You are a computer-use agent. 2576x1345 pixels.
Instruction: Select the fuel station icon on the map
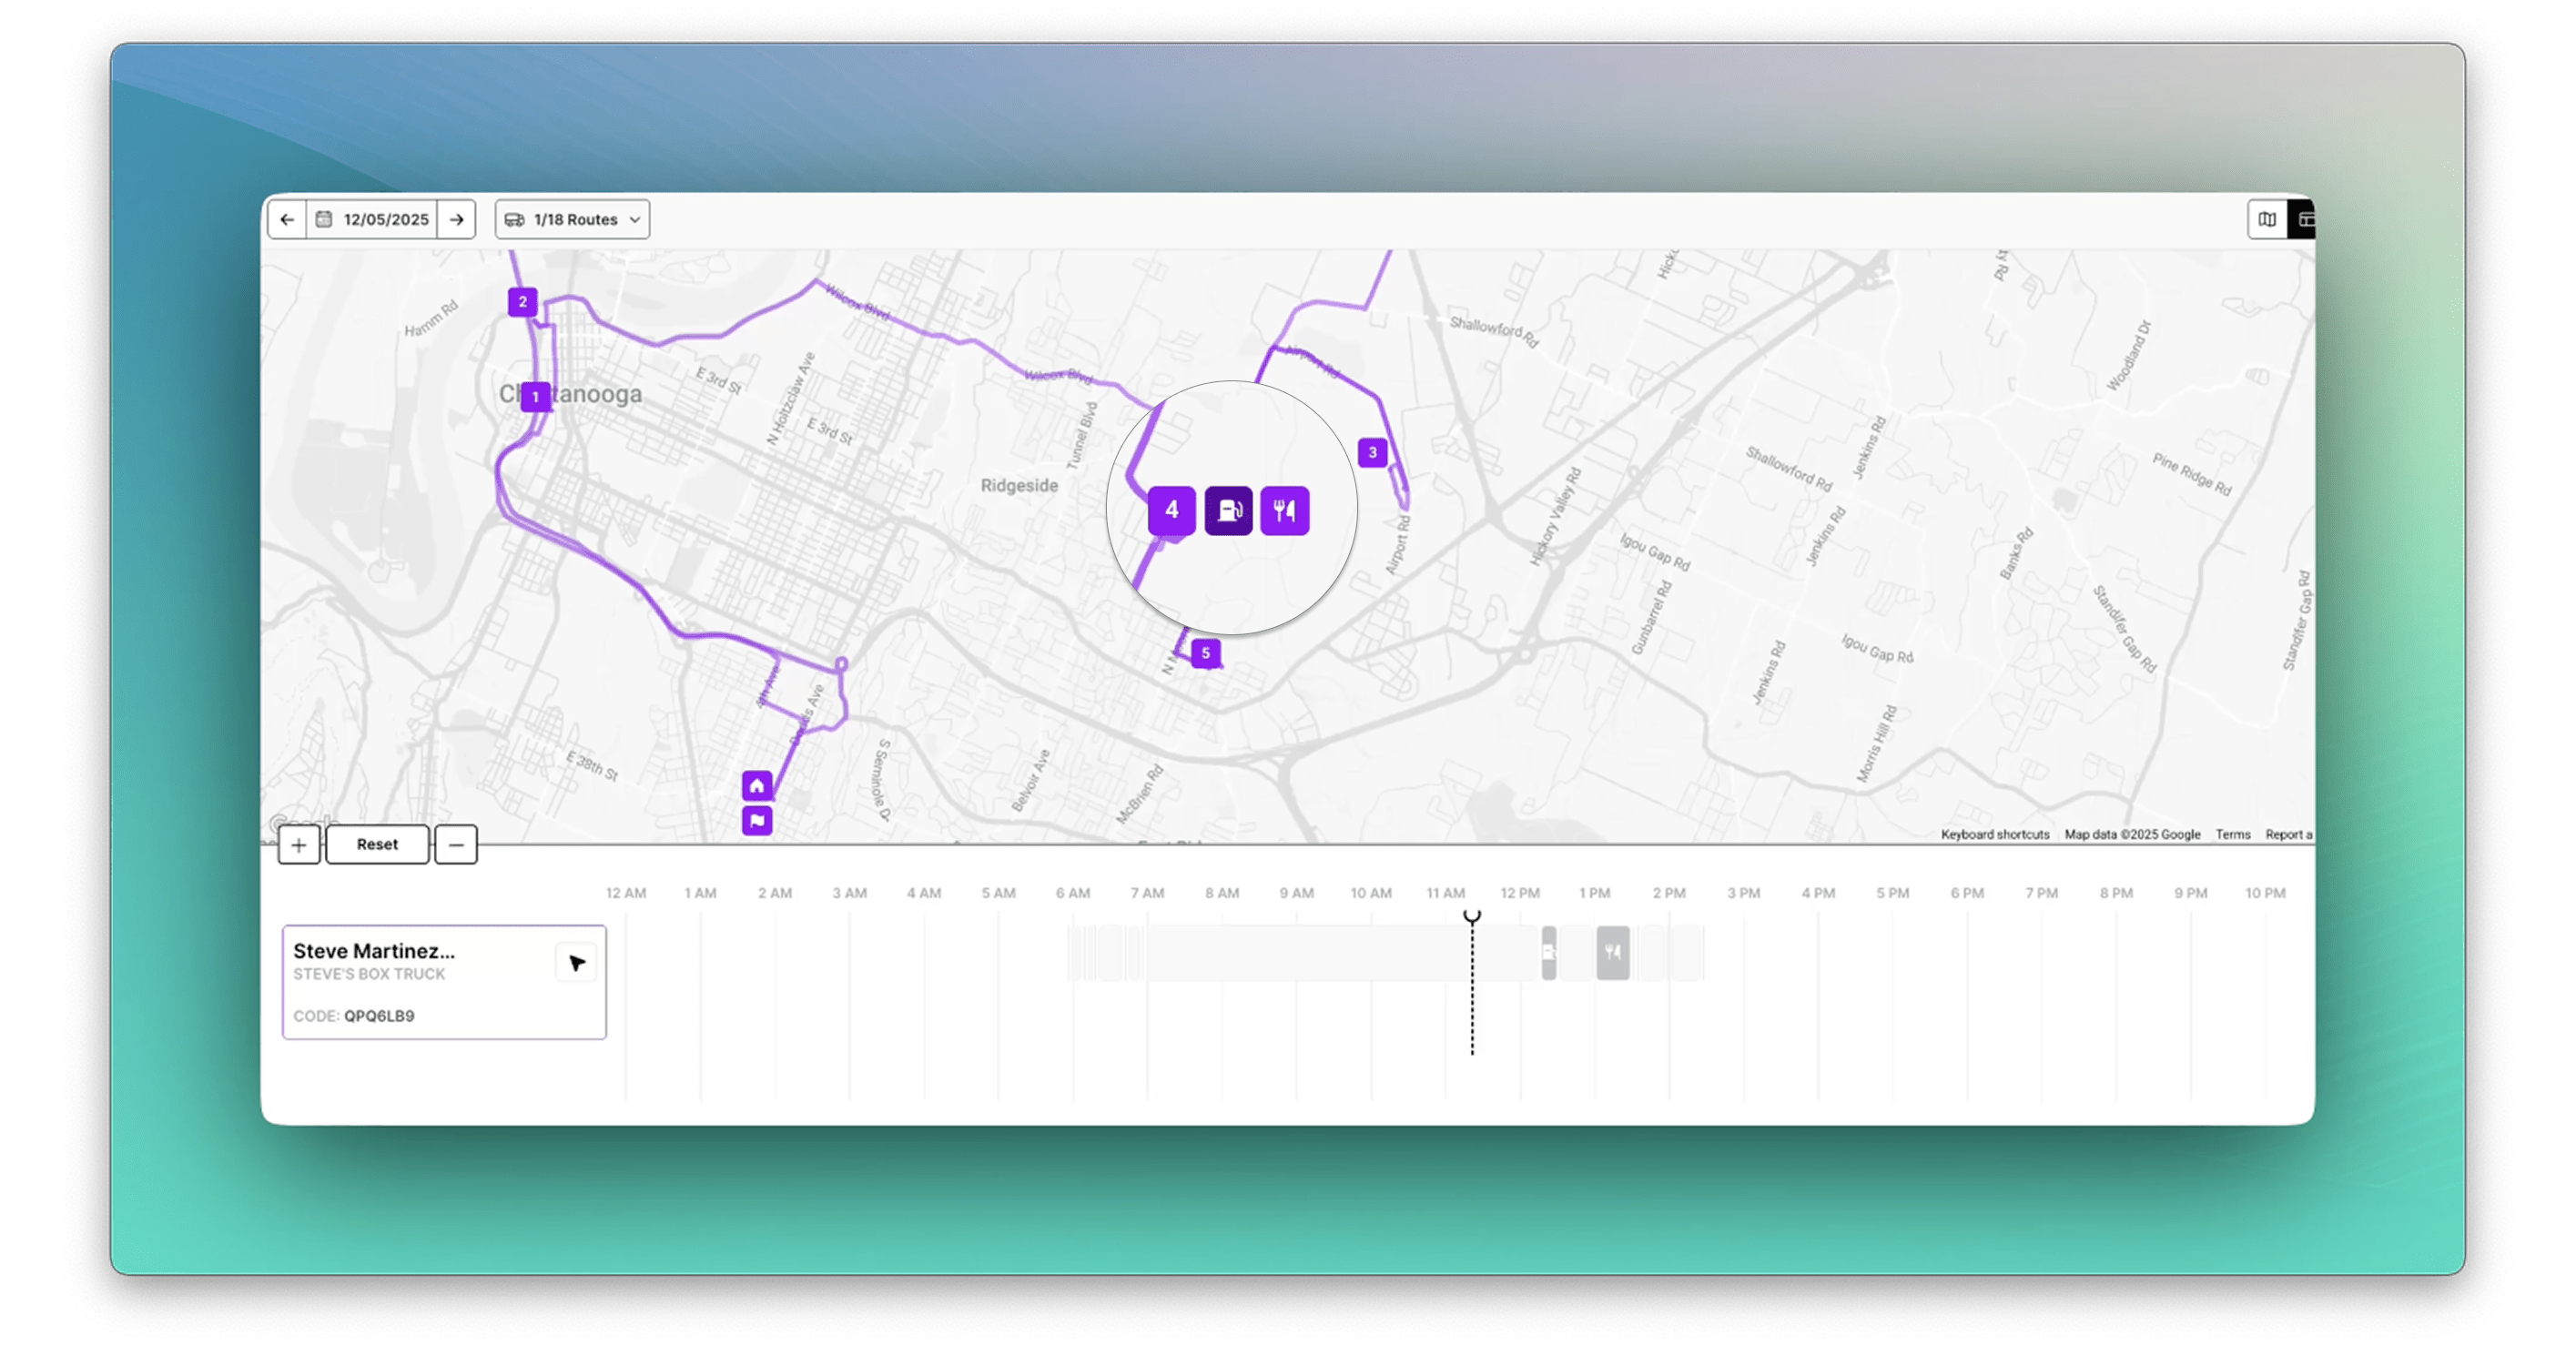coord(1229,510)
